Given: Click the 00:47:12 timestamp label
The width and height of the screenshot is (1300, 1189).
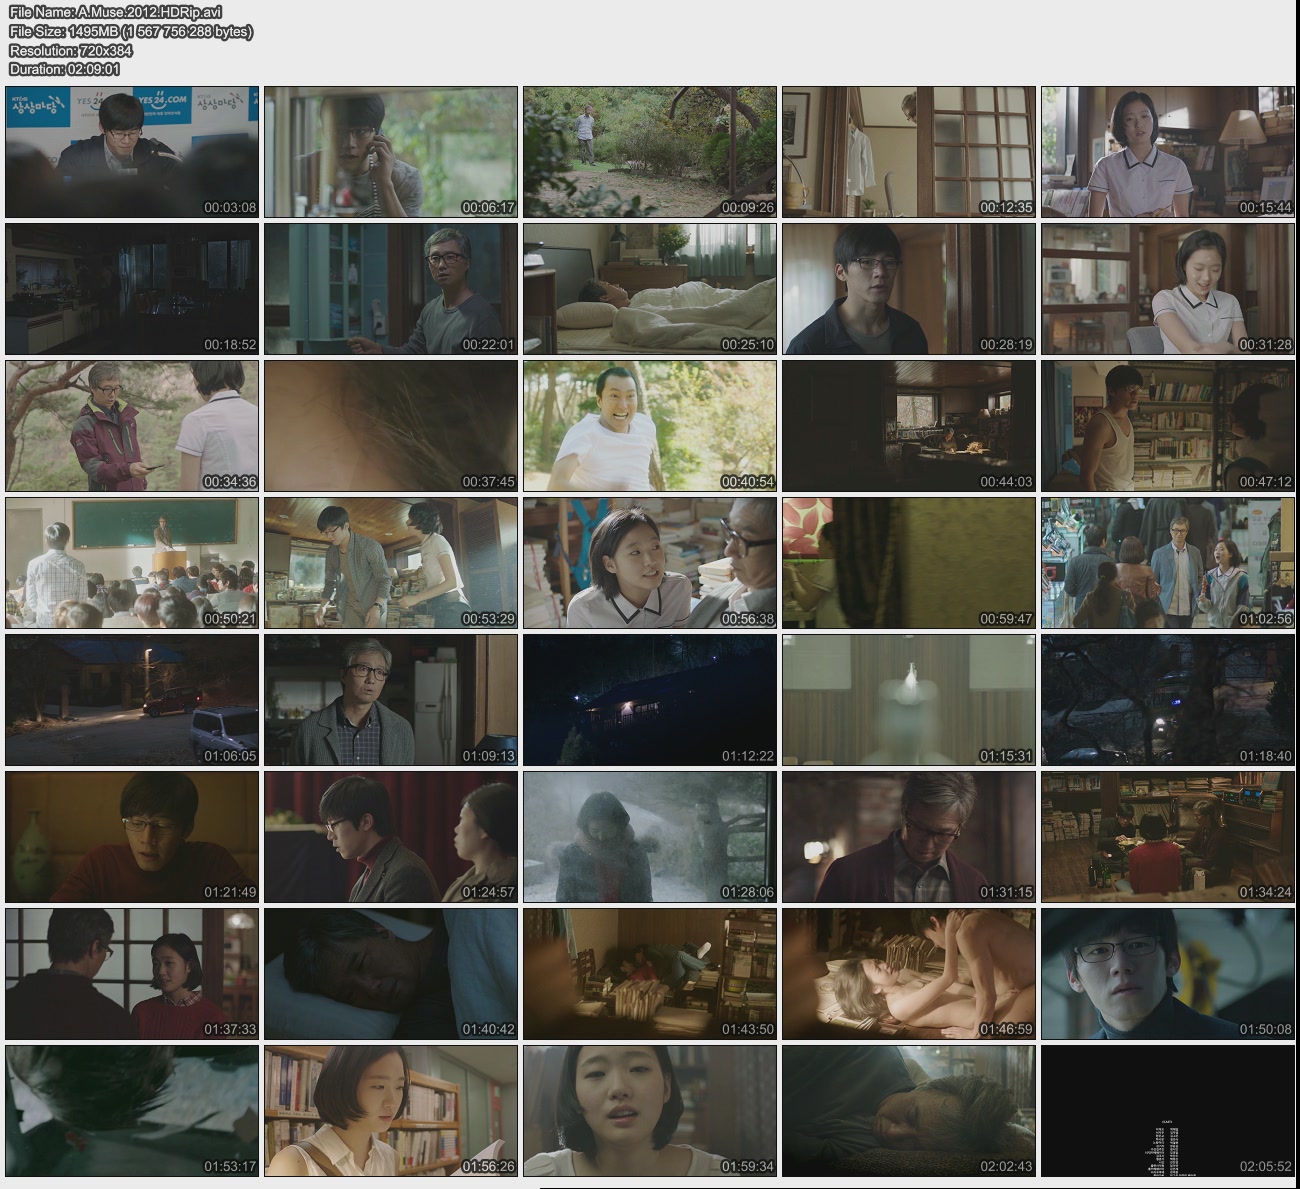Looking at the screenshot, I should click(1265, 482).
